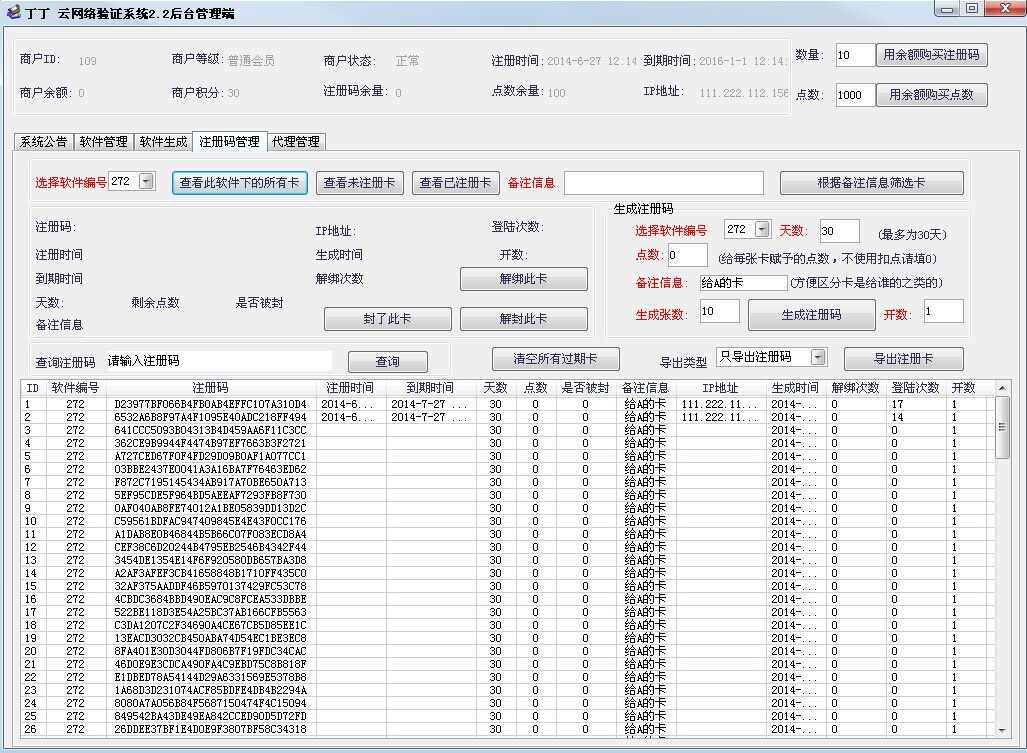Click the 天数 column header
1027x753 pixels.
496,388
